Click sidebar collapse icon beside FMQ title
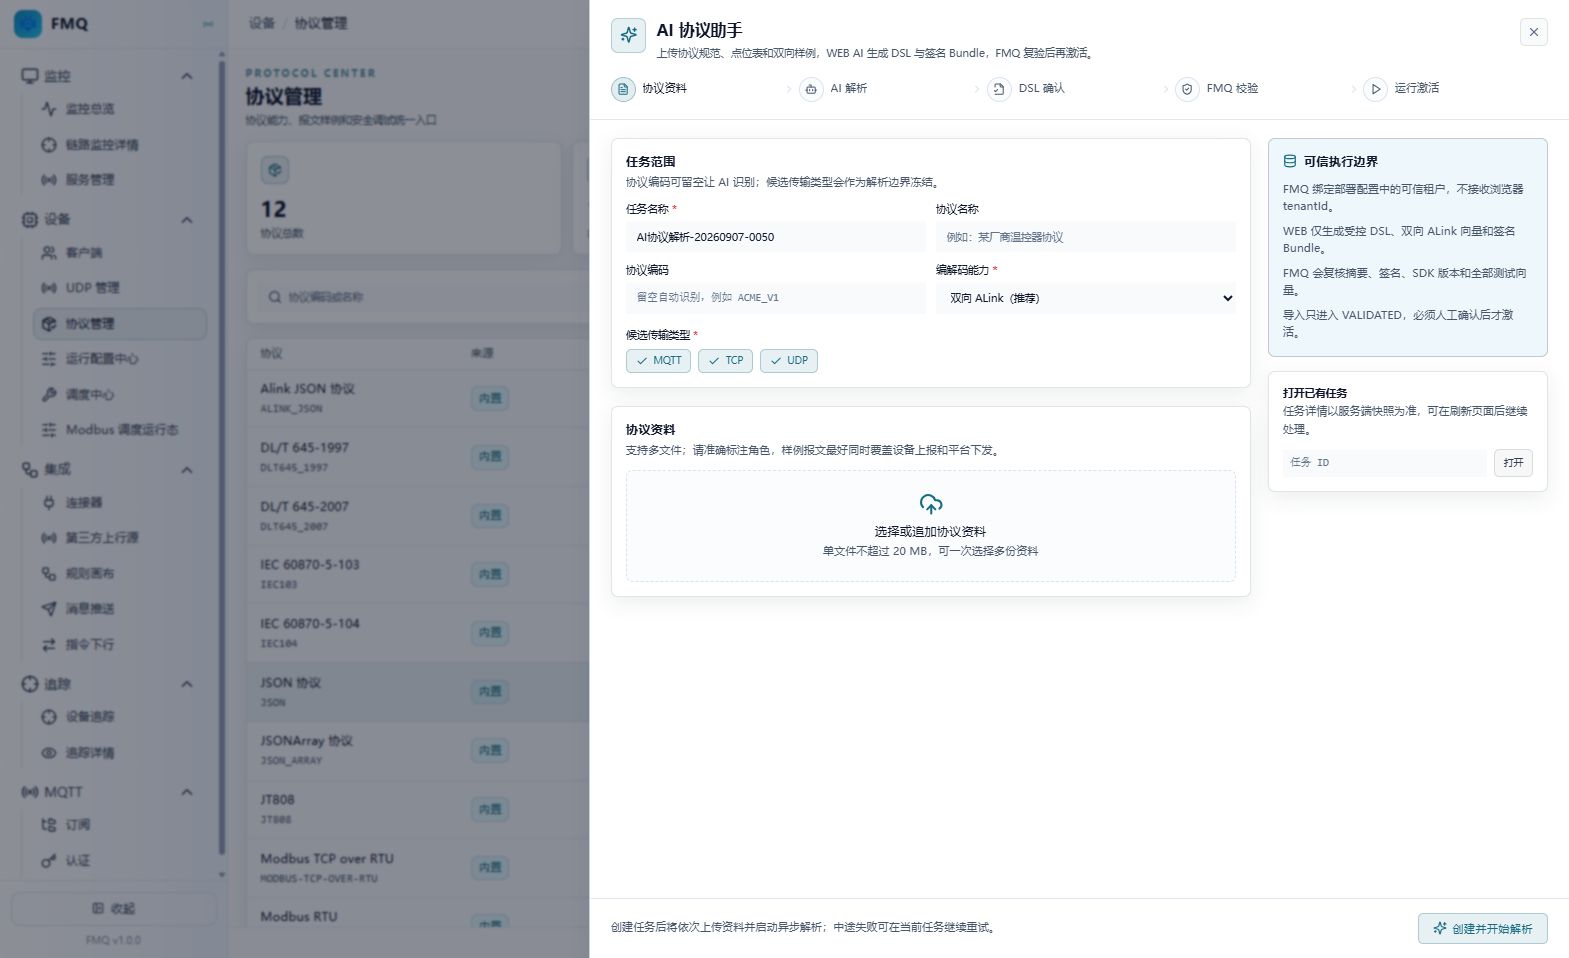Viewport: 1569px width, 958px height. pyautogui.click(x=208, y=23)
